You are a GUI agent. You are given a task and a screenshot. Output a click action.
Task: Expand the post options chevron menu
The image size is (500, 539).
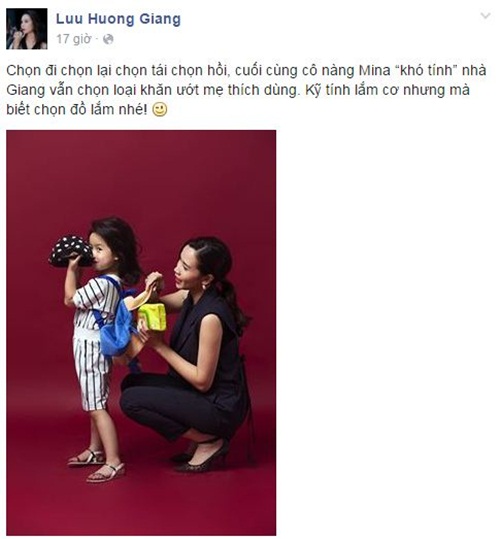click(485, 15)
